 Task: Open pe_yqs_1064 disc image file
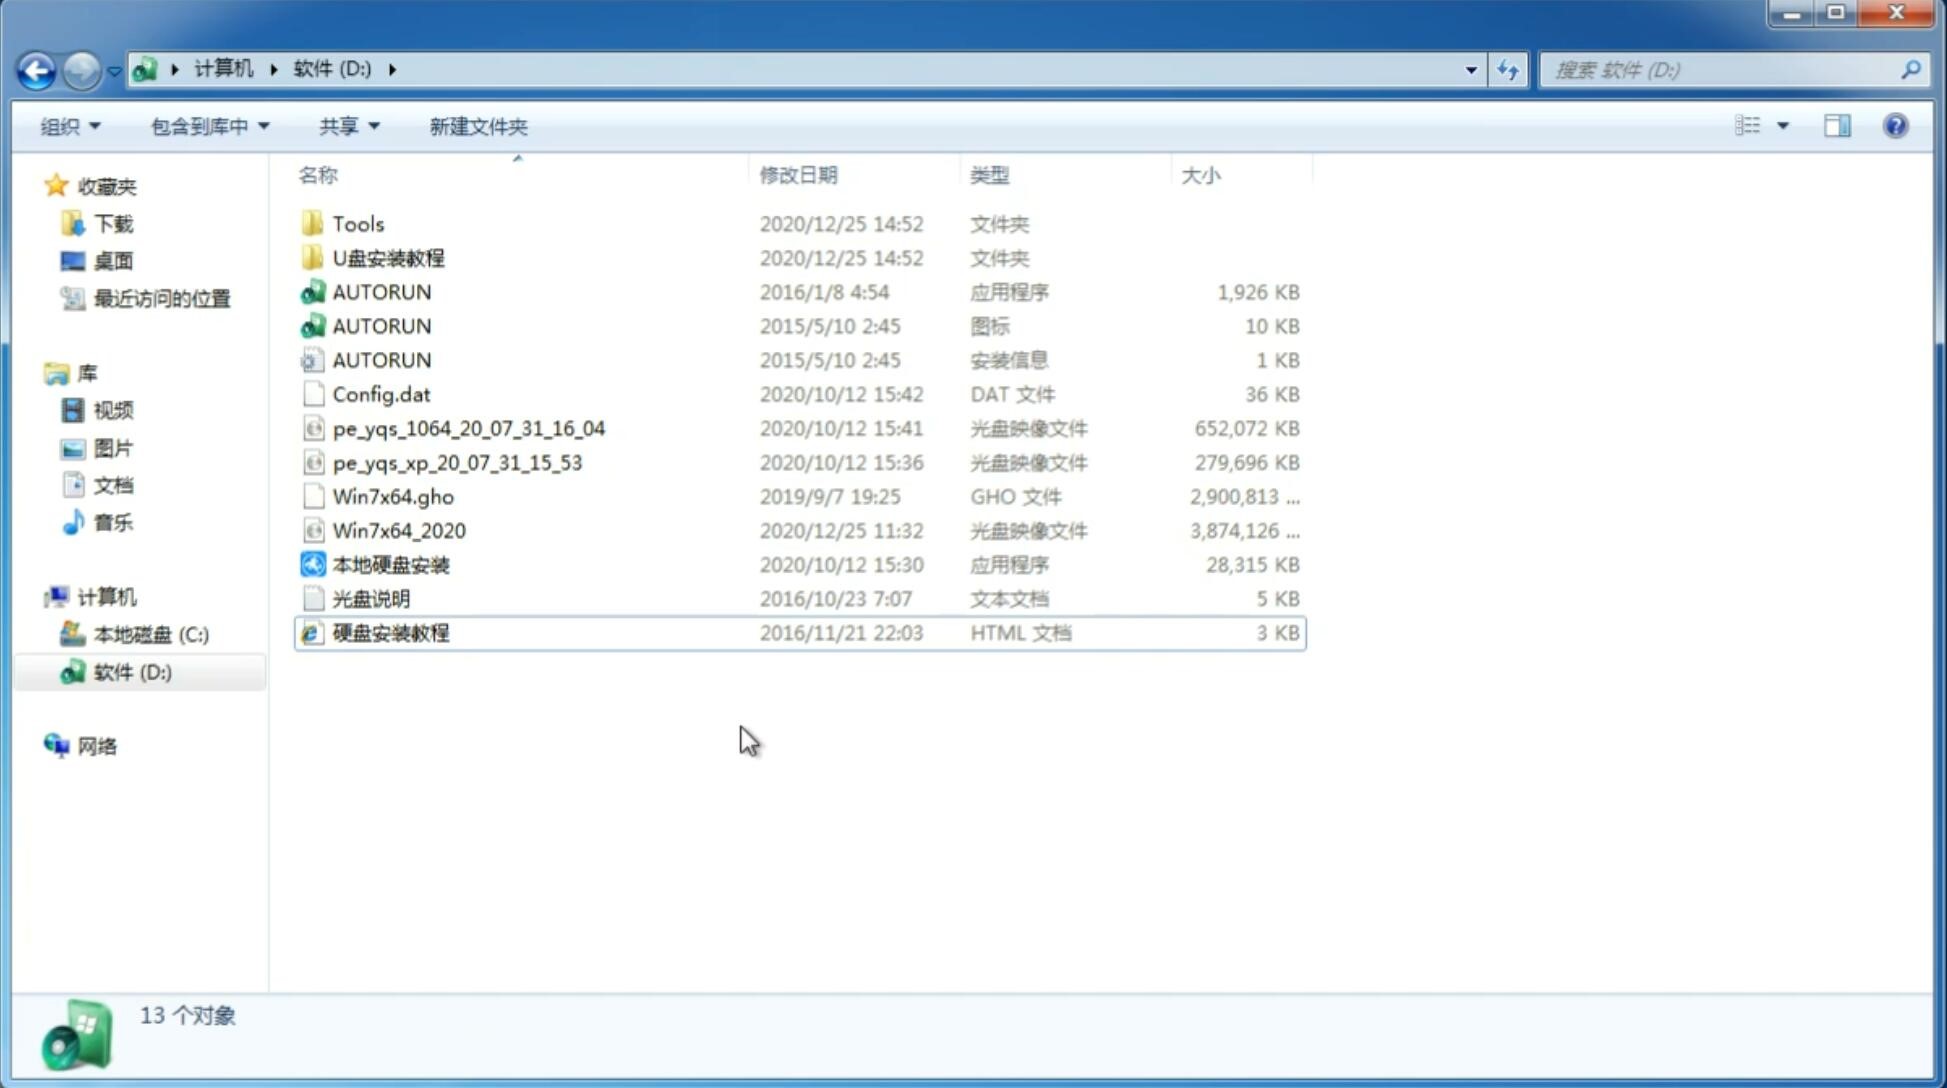(x=468, y=428)
